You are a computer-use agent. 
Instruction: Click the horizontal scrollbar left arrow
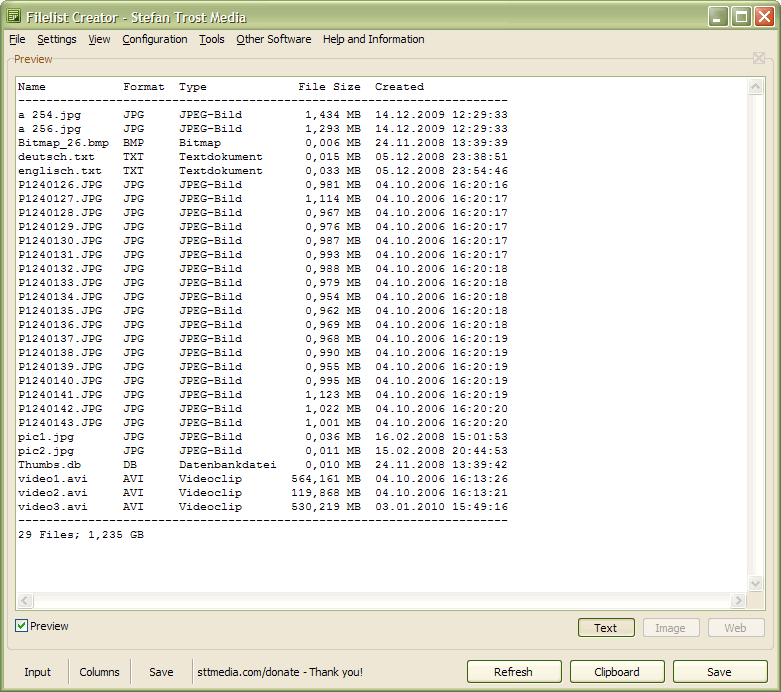25,600
